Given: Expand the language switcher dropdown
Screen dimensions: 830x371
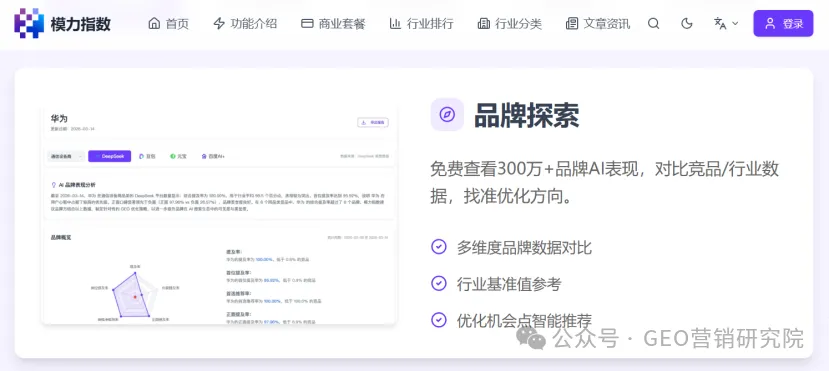Looking at the screenshot, I should click(x=726, y=24).
